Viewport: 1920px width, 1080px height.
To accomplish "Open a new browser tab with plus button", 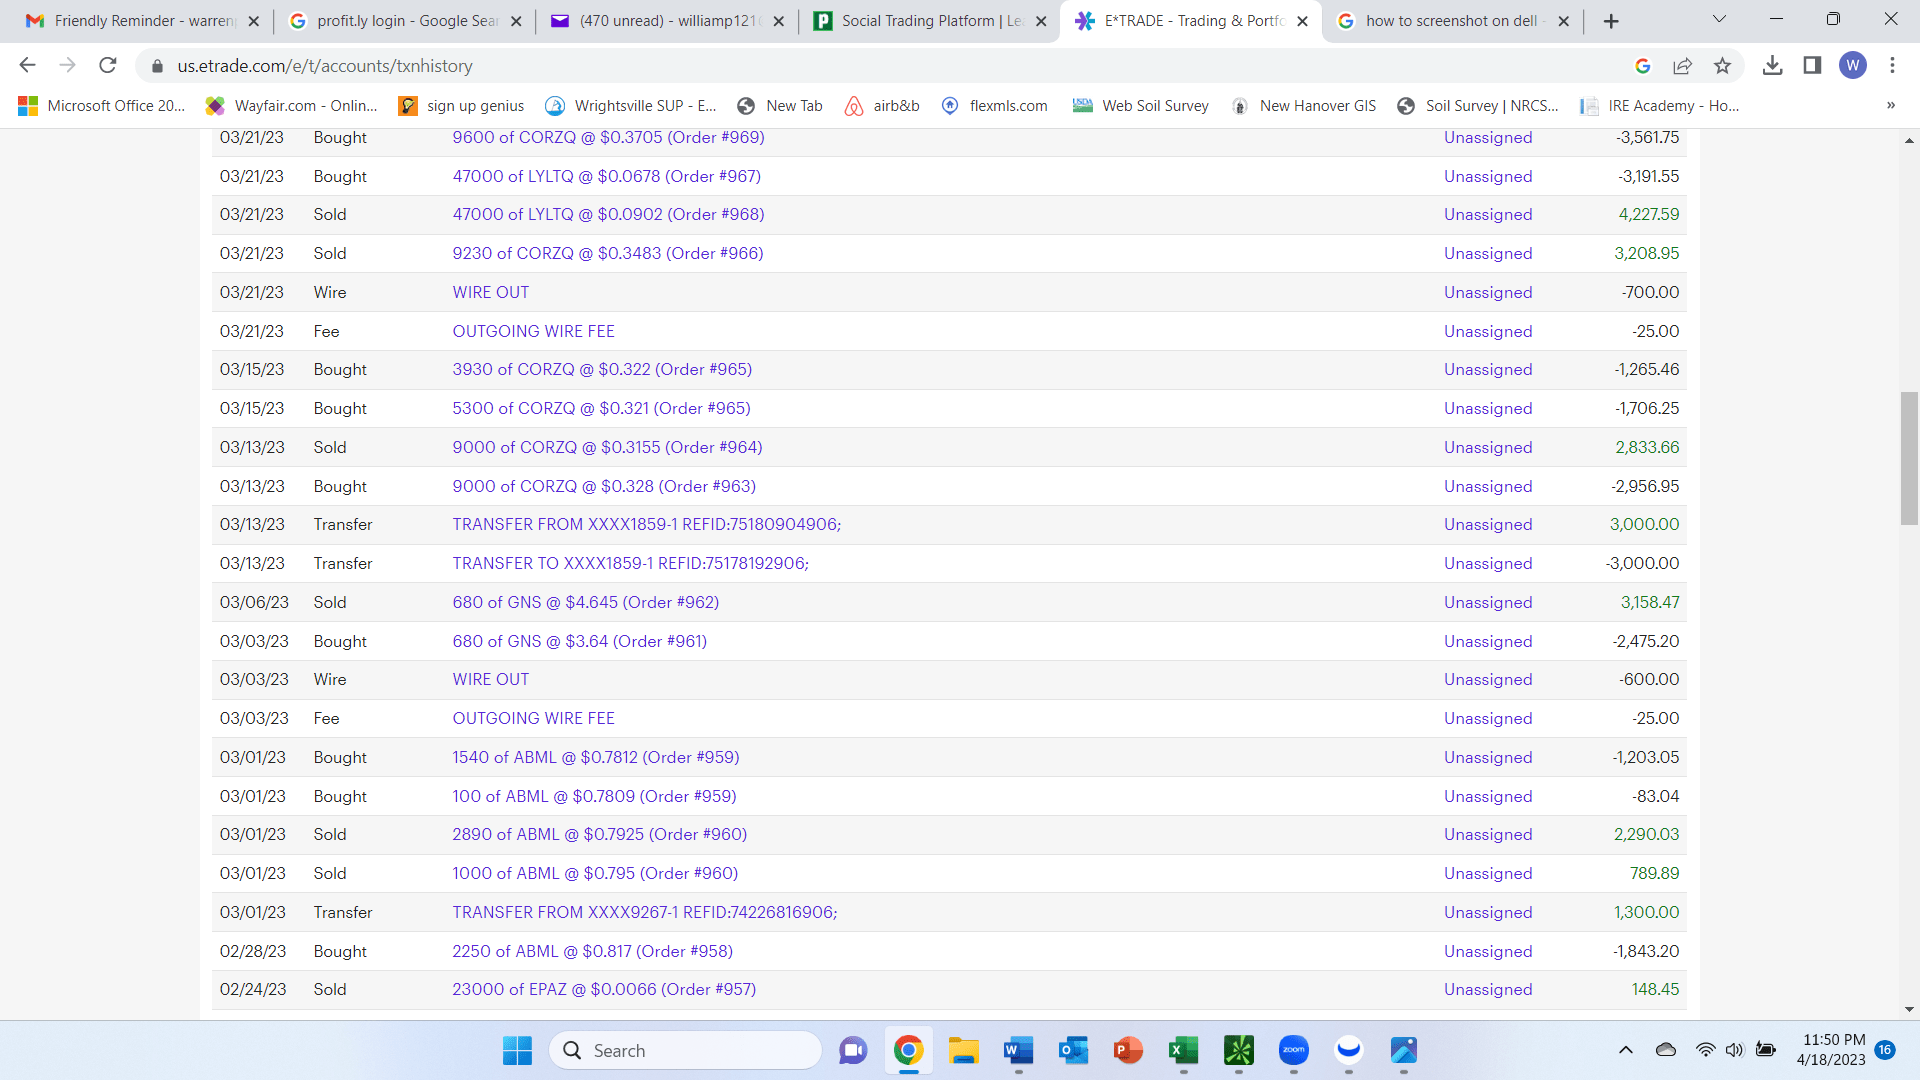I will pos(1610,21).
